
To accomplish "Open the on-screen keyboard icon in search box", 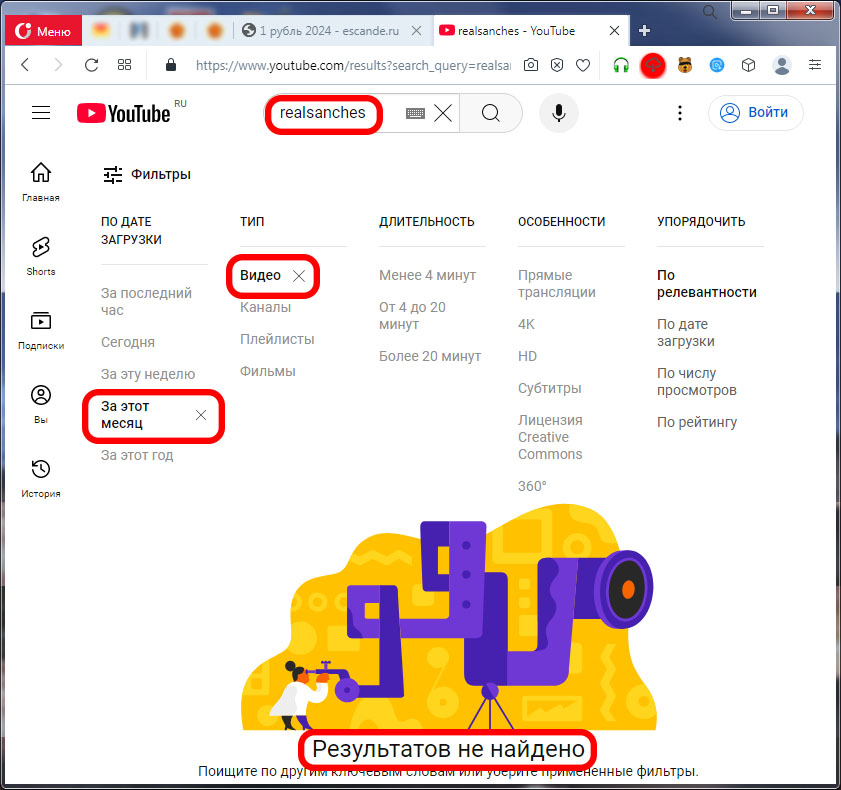I will click(x=416, y=114).
